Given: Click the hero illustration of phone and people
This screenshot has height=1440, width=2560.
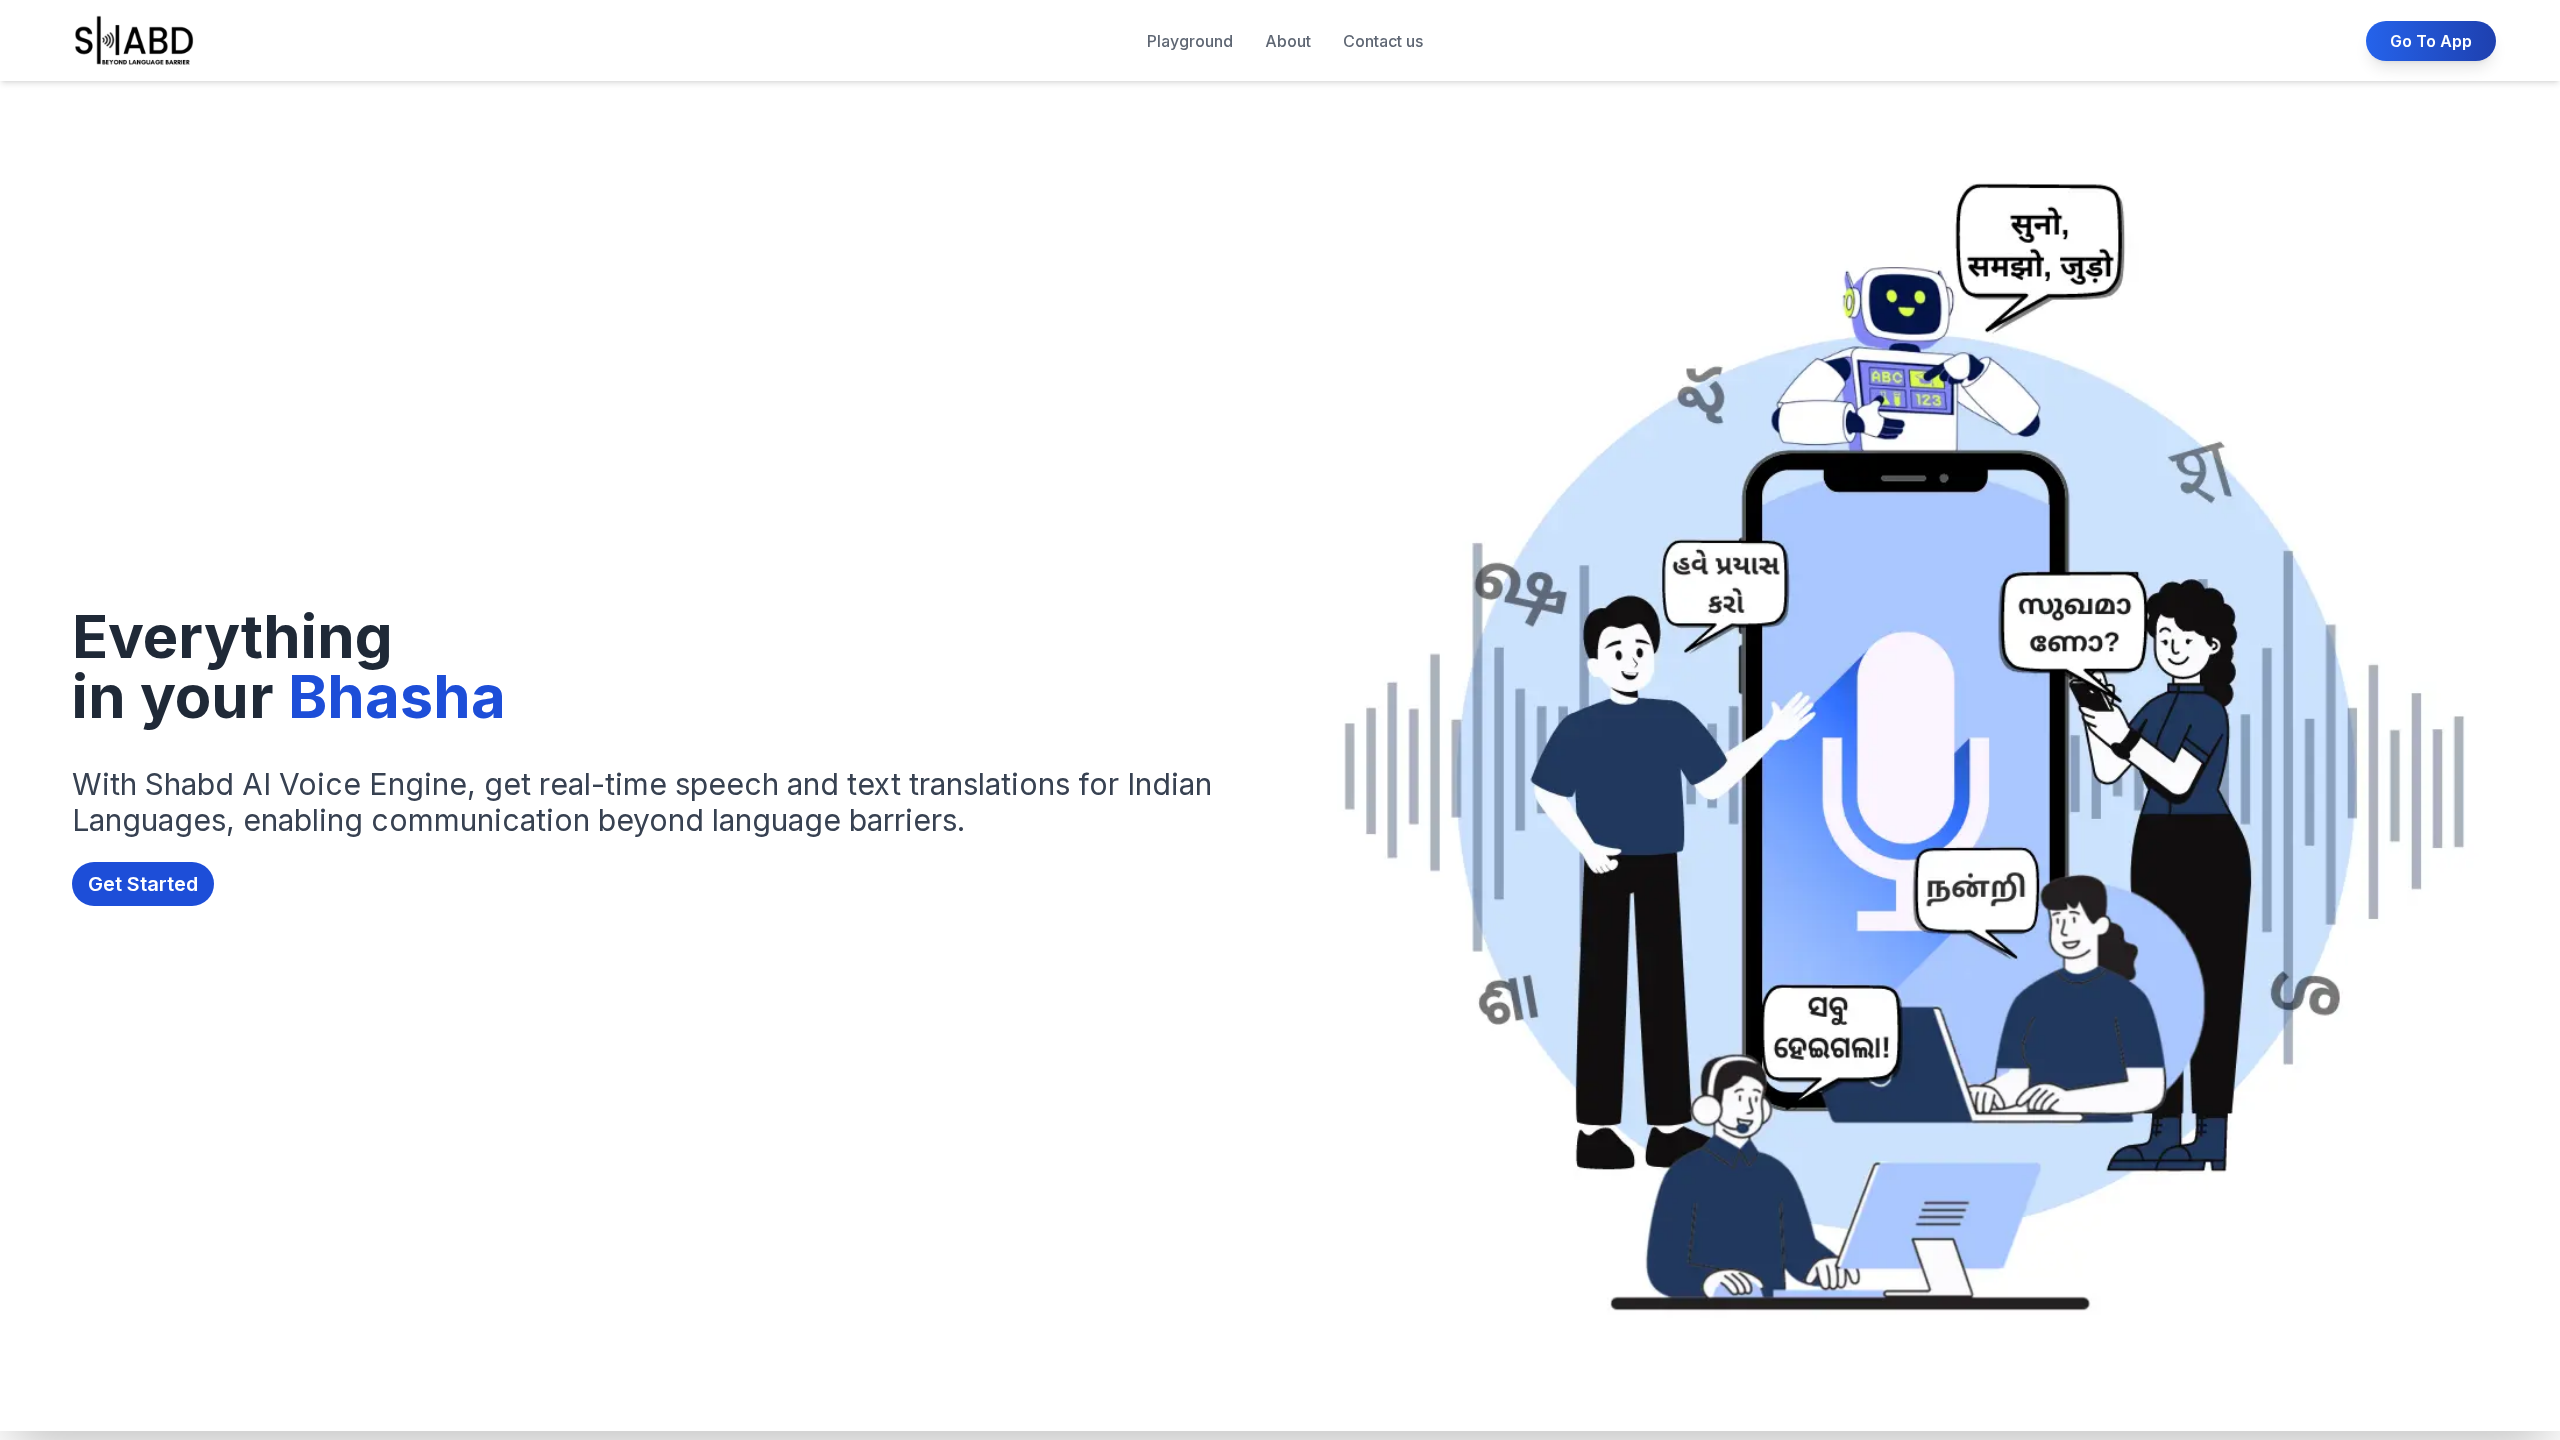Looking at the screenshot, I should (x=1904, y=746).
